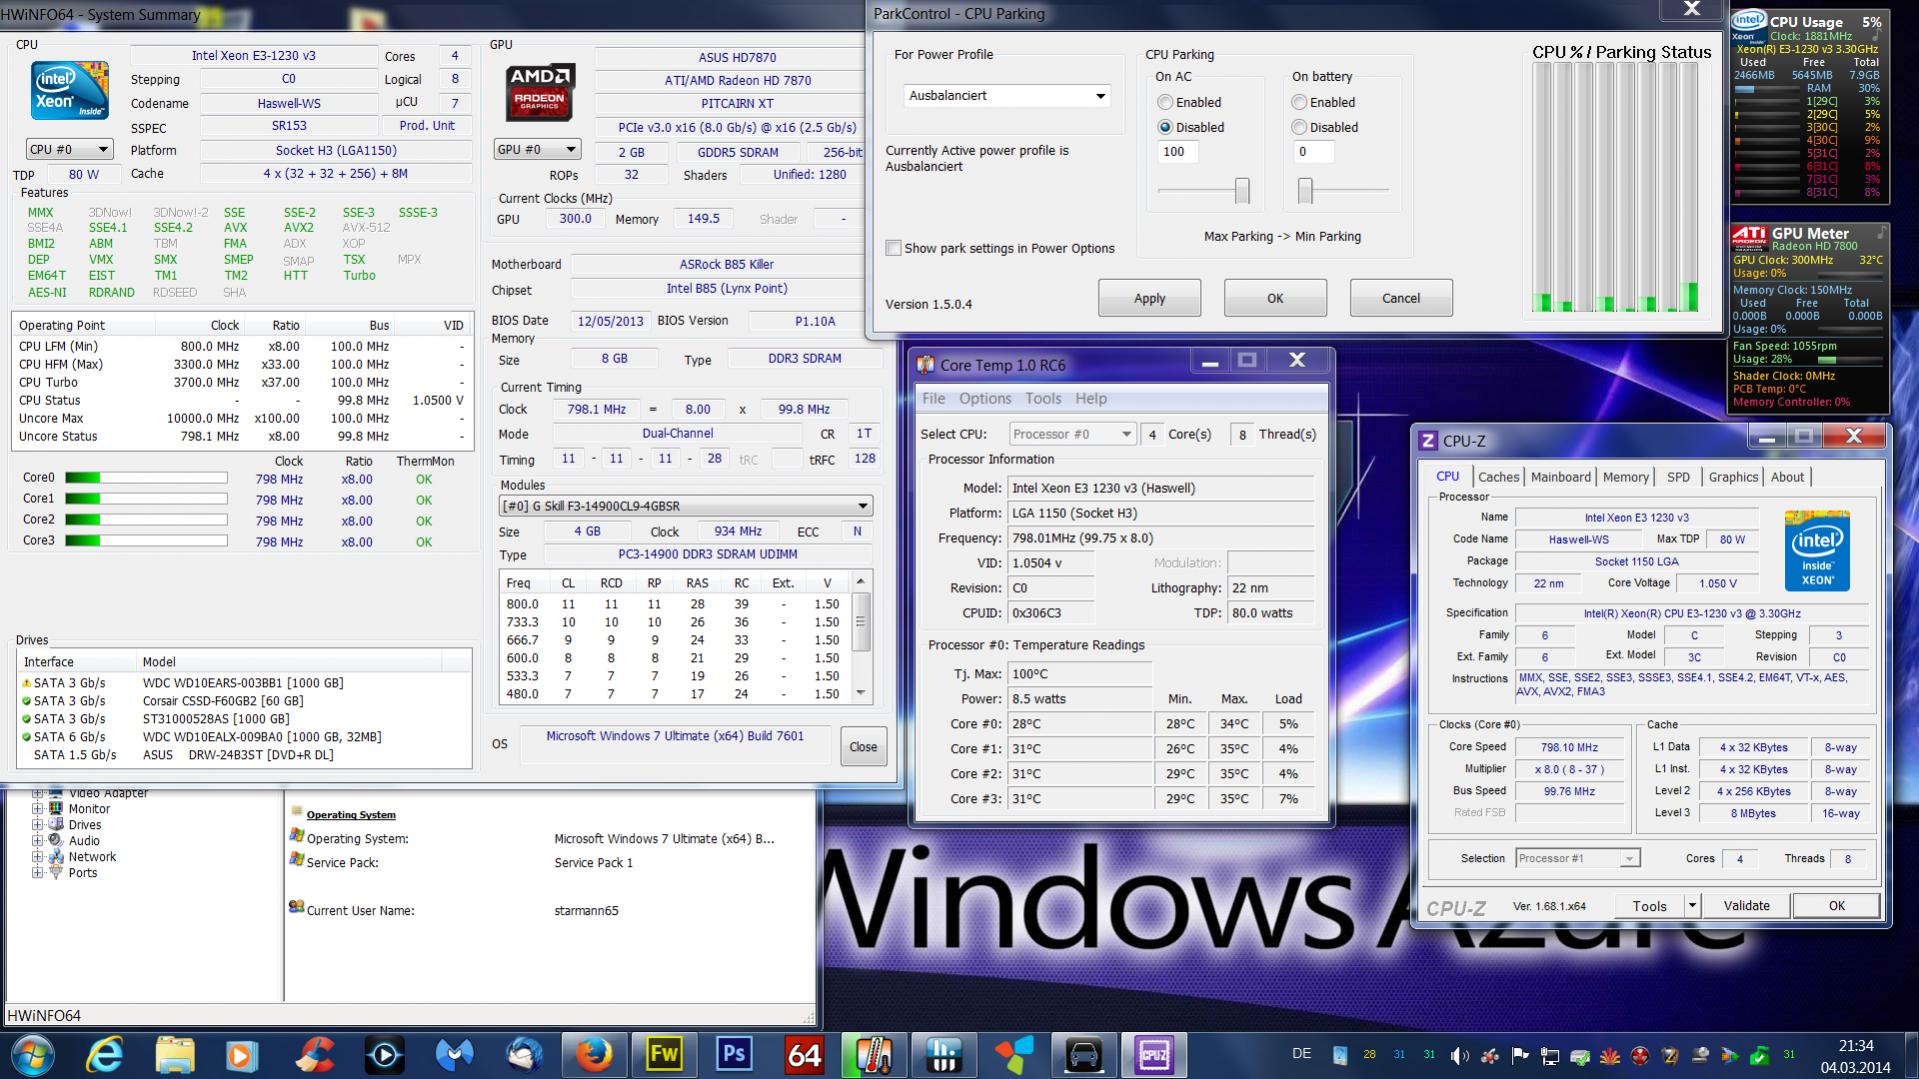1919x1079 pixels.
Task: Click Cancel in ParkControl
Action: 1401,298
